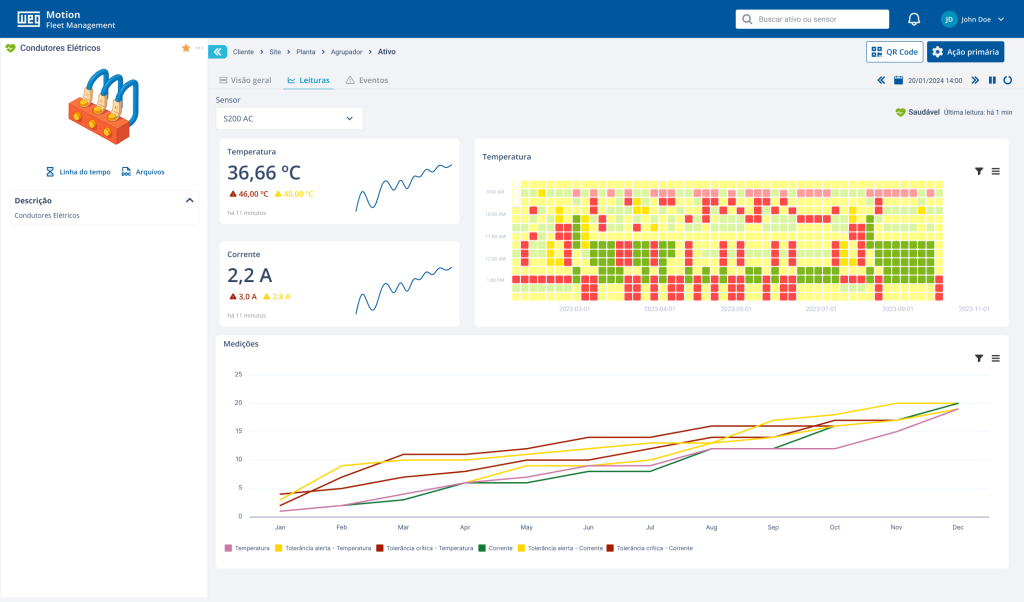This screenshot has width=1024, height=602.
Task: Pause live readings with the pause icon
Action: [x=992, y=80]
